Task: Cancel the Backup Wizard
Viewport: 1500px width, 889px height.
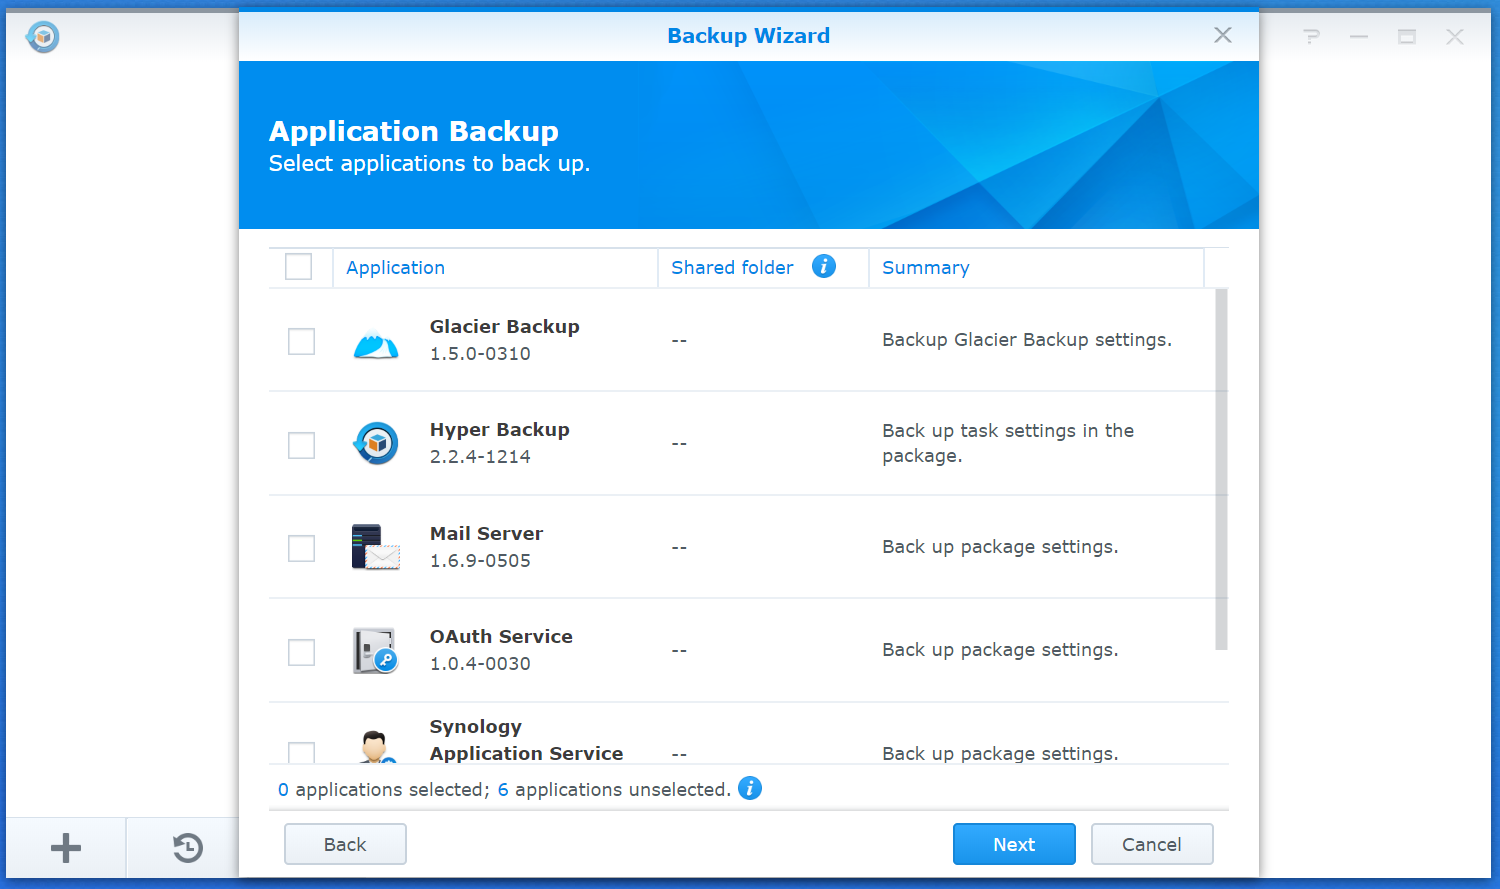Action: (x=1152, y=844)
